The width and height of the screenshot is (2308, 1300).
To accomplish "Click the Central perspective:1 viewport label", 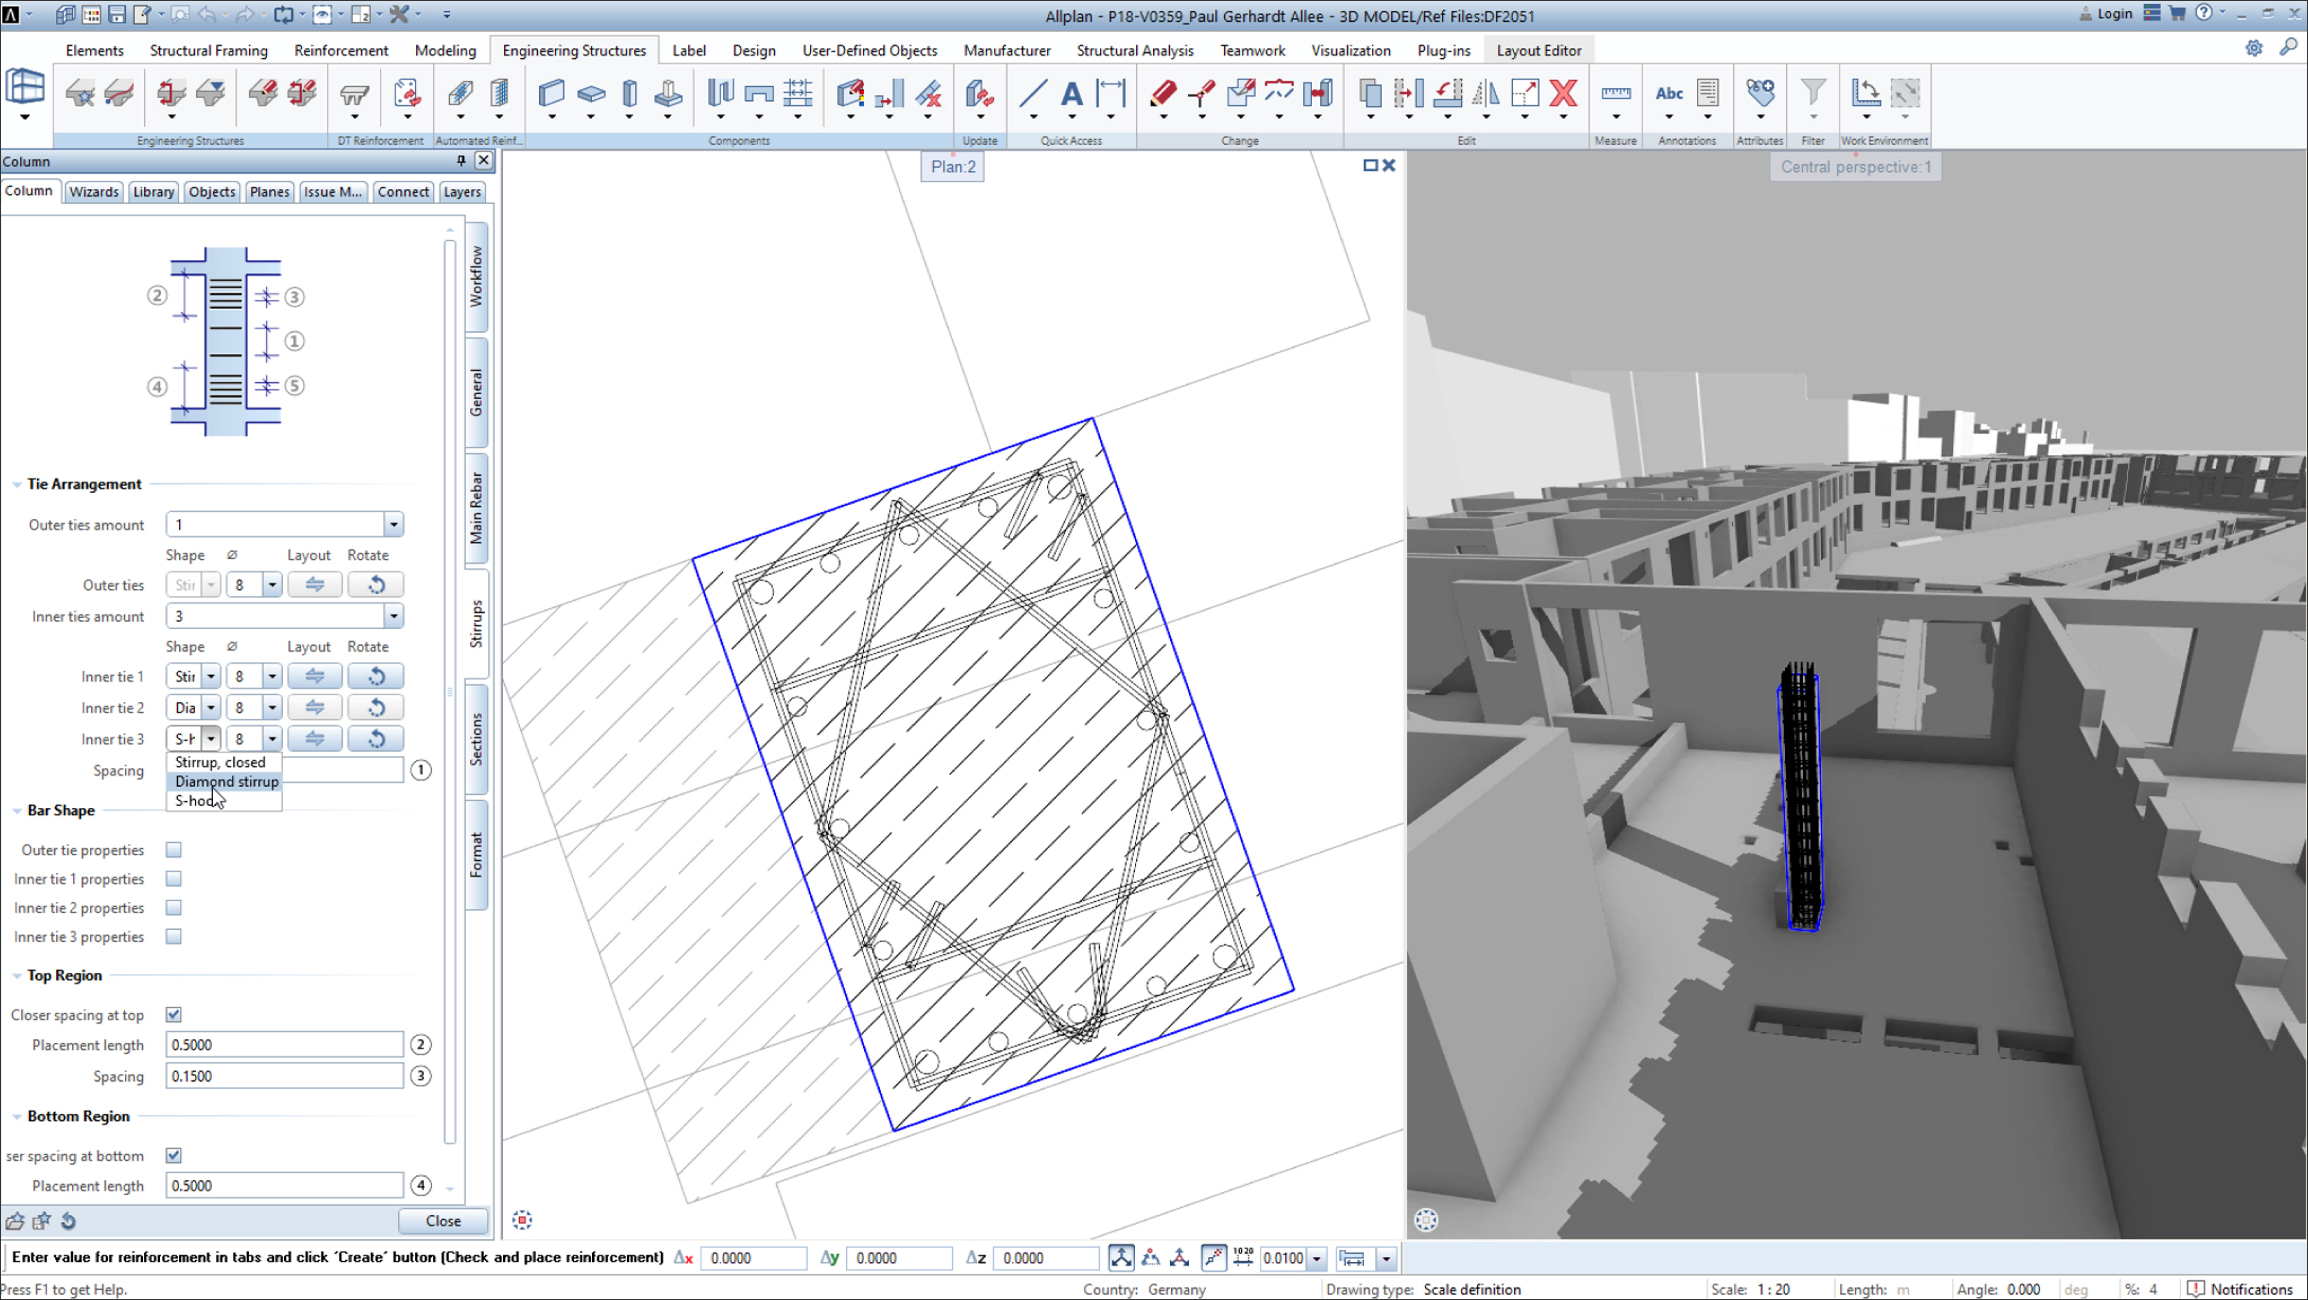I will point(1856,167).
